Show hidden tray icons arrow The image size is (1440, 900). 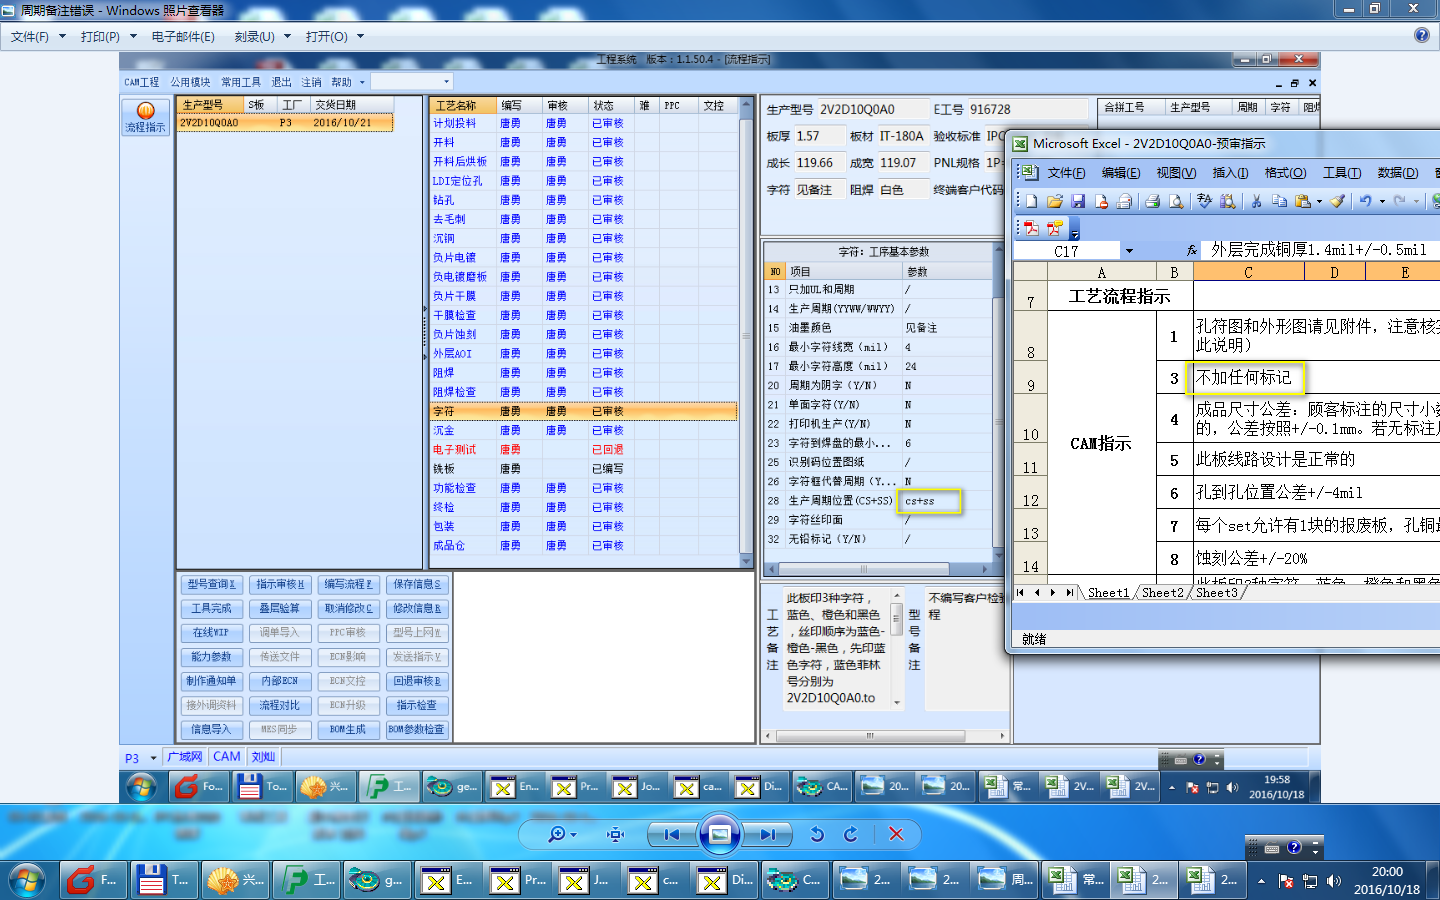coord(1261,881)
